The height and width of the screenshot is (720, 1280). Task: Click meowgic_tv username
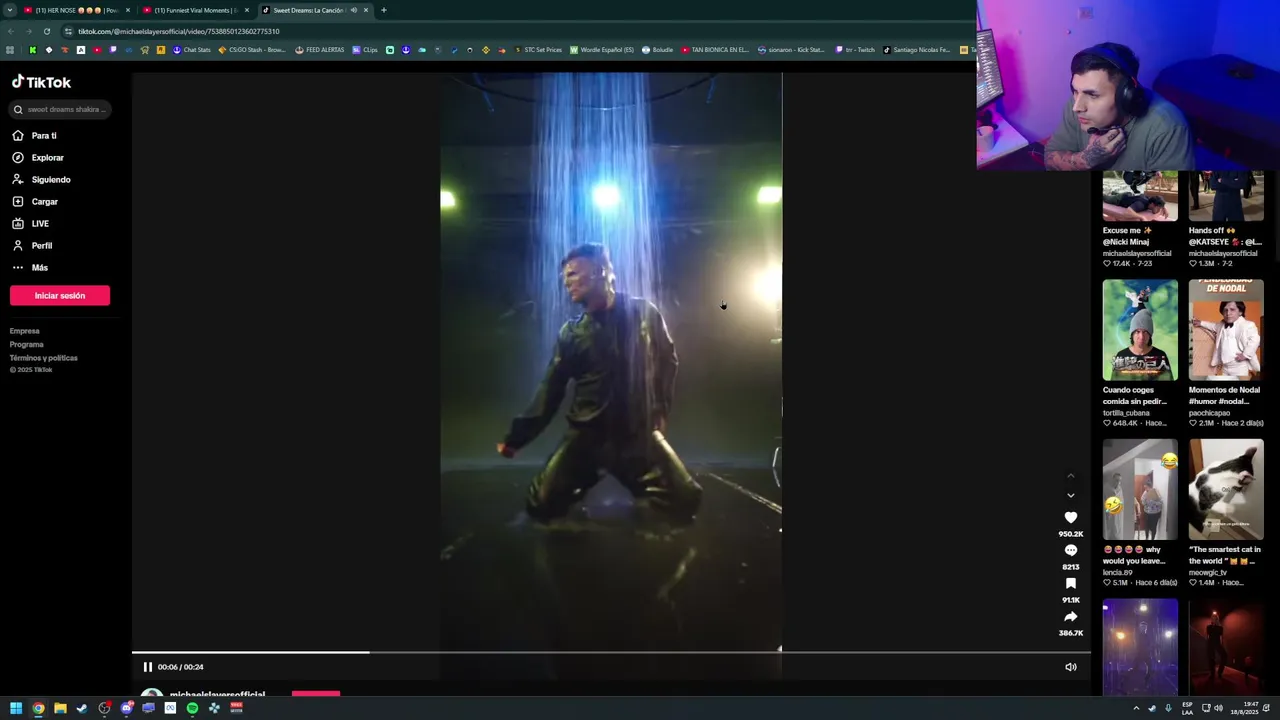1208,573
